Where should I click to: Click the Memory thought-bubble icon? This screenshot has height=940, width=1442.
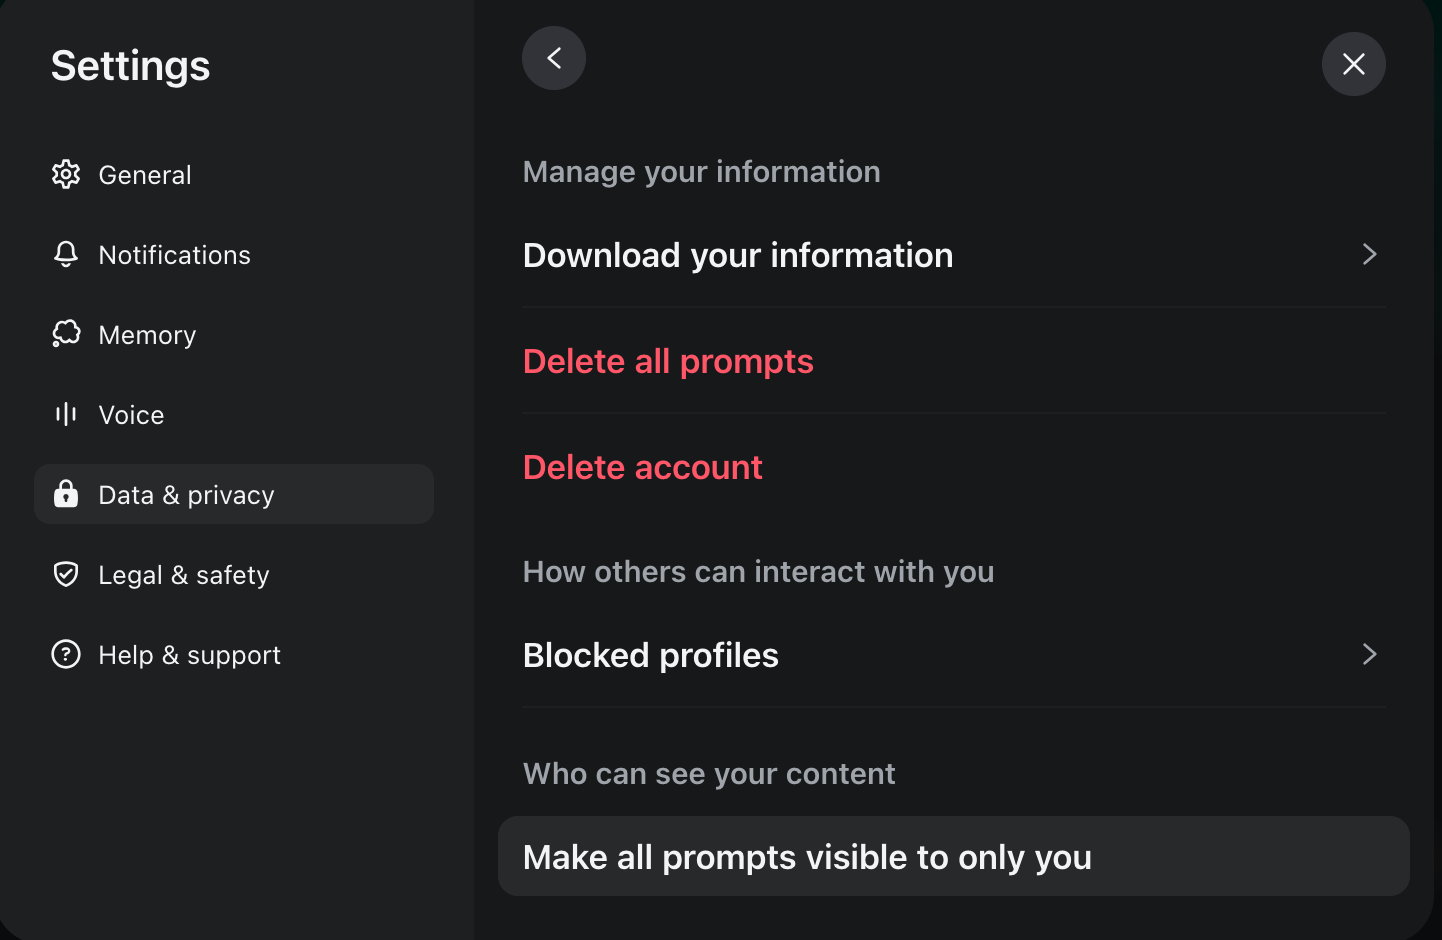coord(66,334)
